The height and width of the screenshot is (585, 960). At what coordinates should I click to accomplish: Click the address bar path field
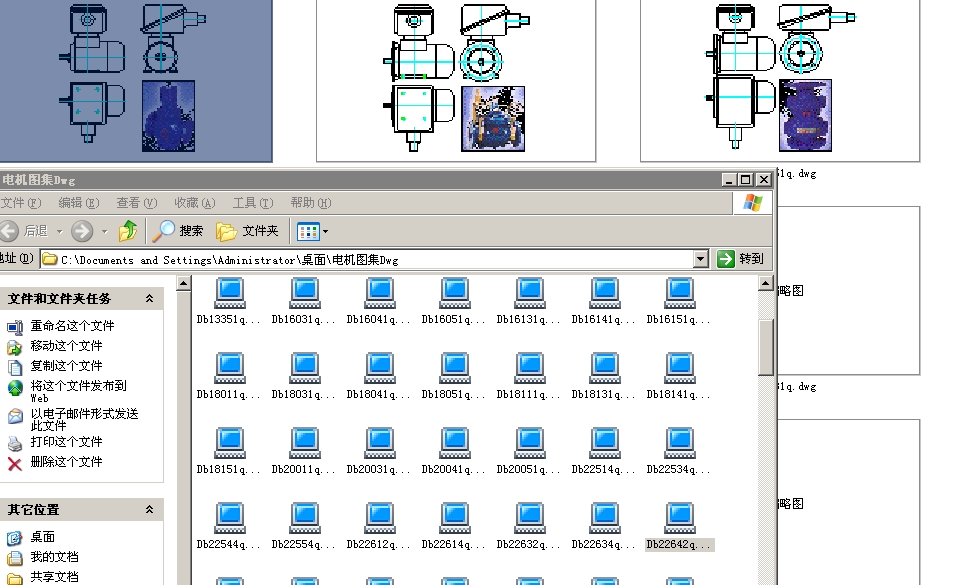pyautogui.click(x=370, y=259)
